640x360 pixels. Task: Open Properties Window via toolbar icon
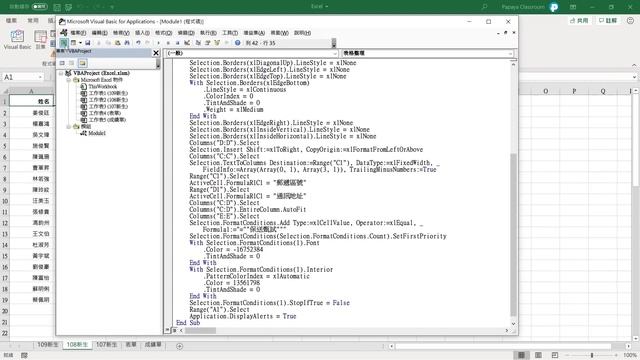pos(208,43)
